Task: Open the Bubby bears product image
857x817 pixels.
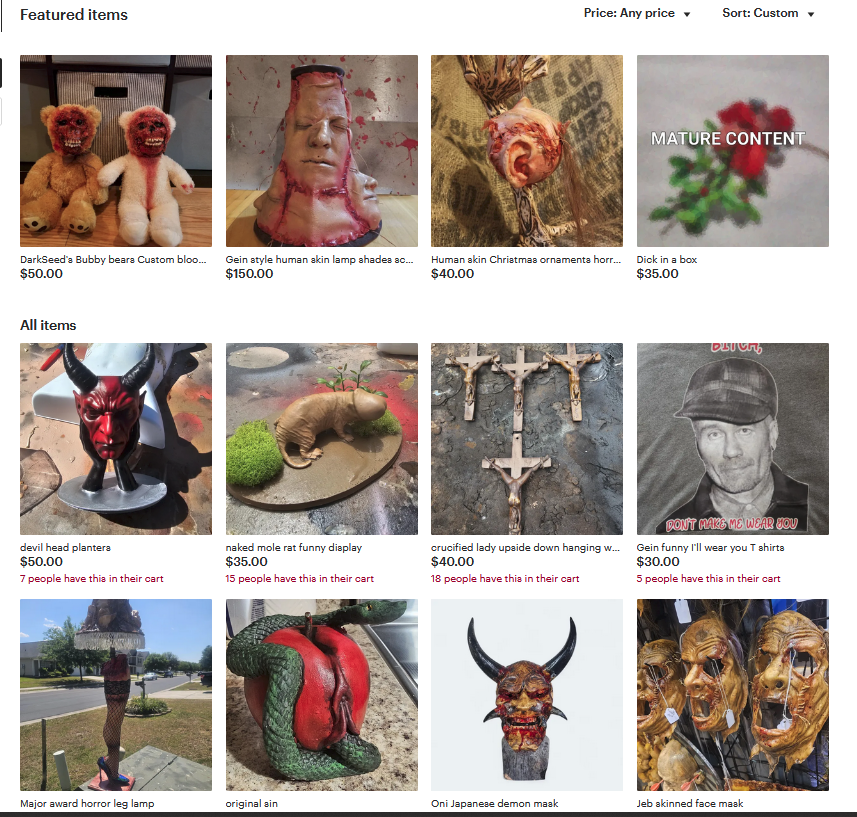Action: click(x=116, y=151)
